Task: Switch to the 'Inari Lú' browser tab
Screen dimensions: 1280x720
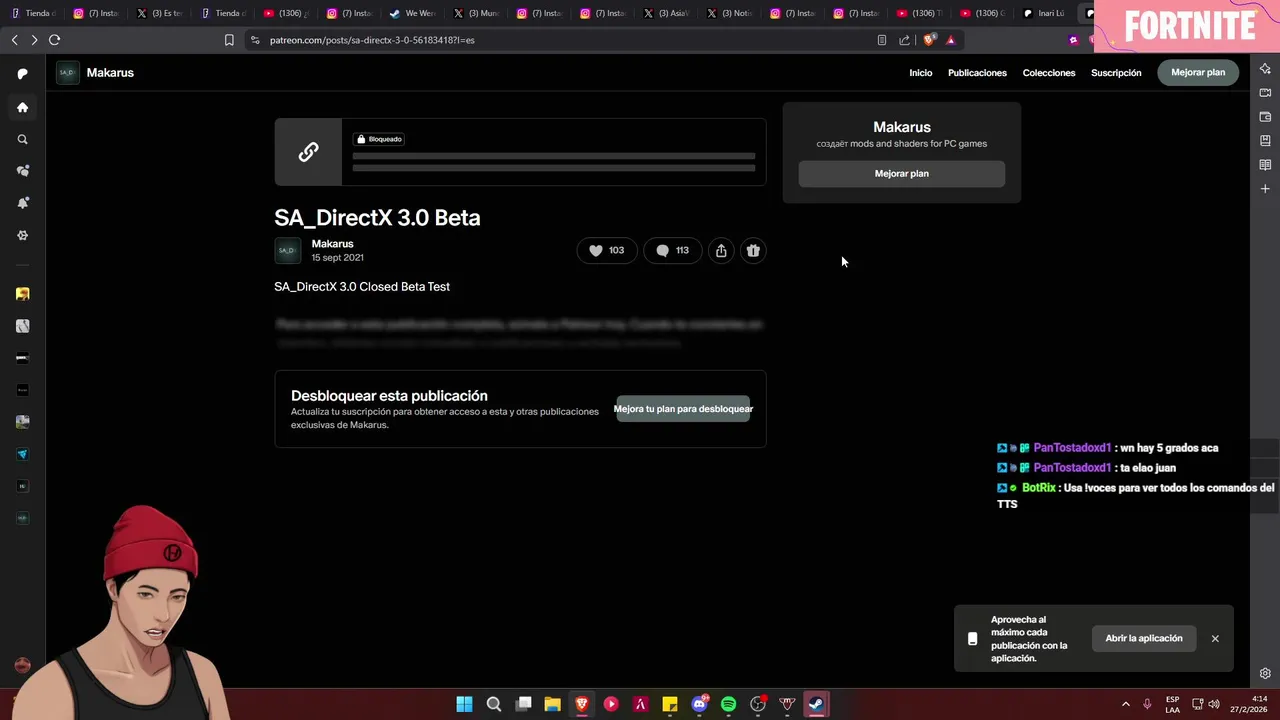Action: [1043, 13]
